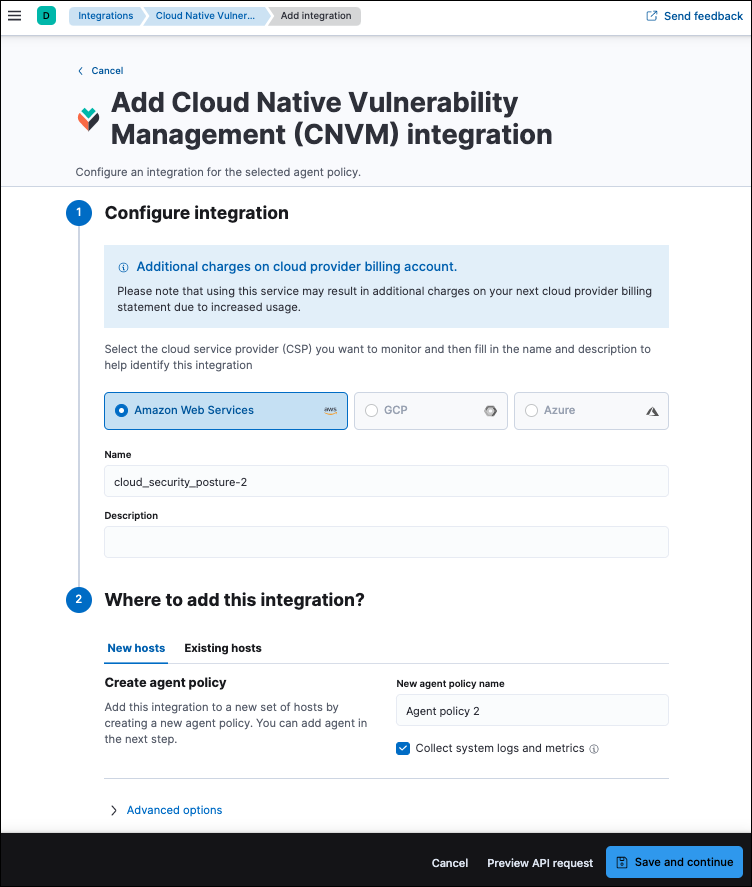Select the GCP radio button
The width and height of the screenshot is (752, 887).
(371, 410)
